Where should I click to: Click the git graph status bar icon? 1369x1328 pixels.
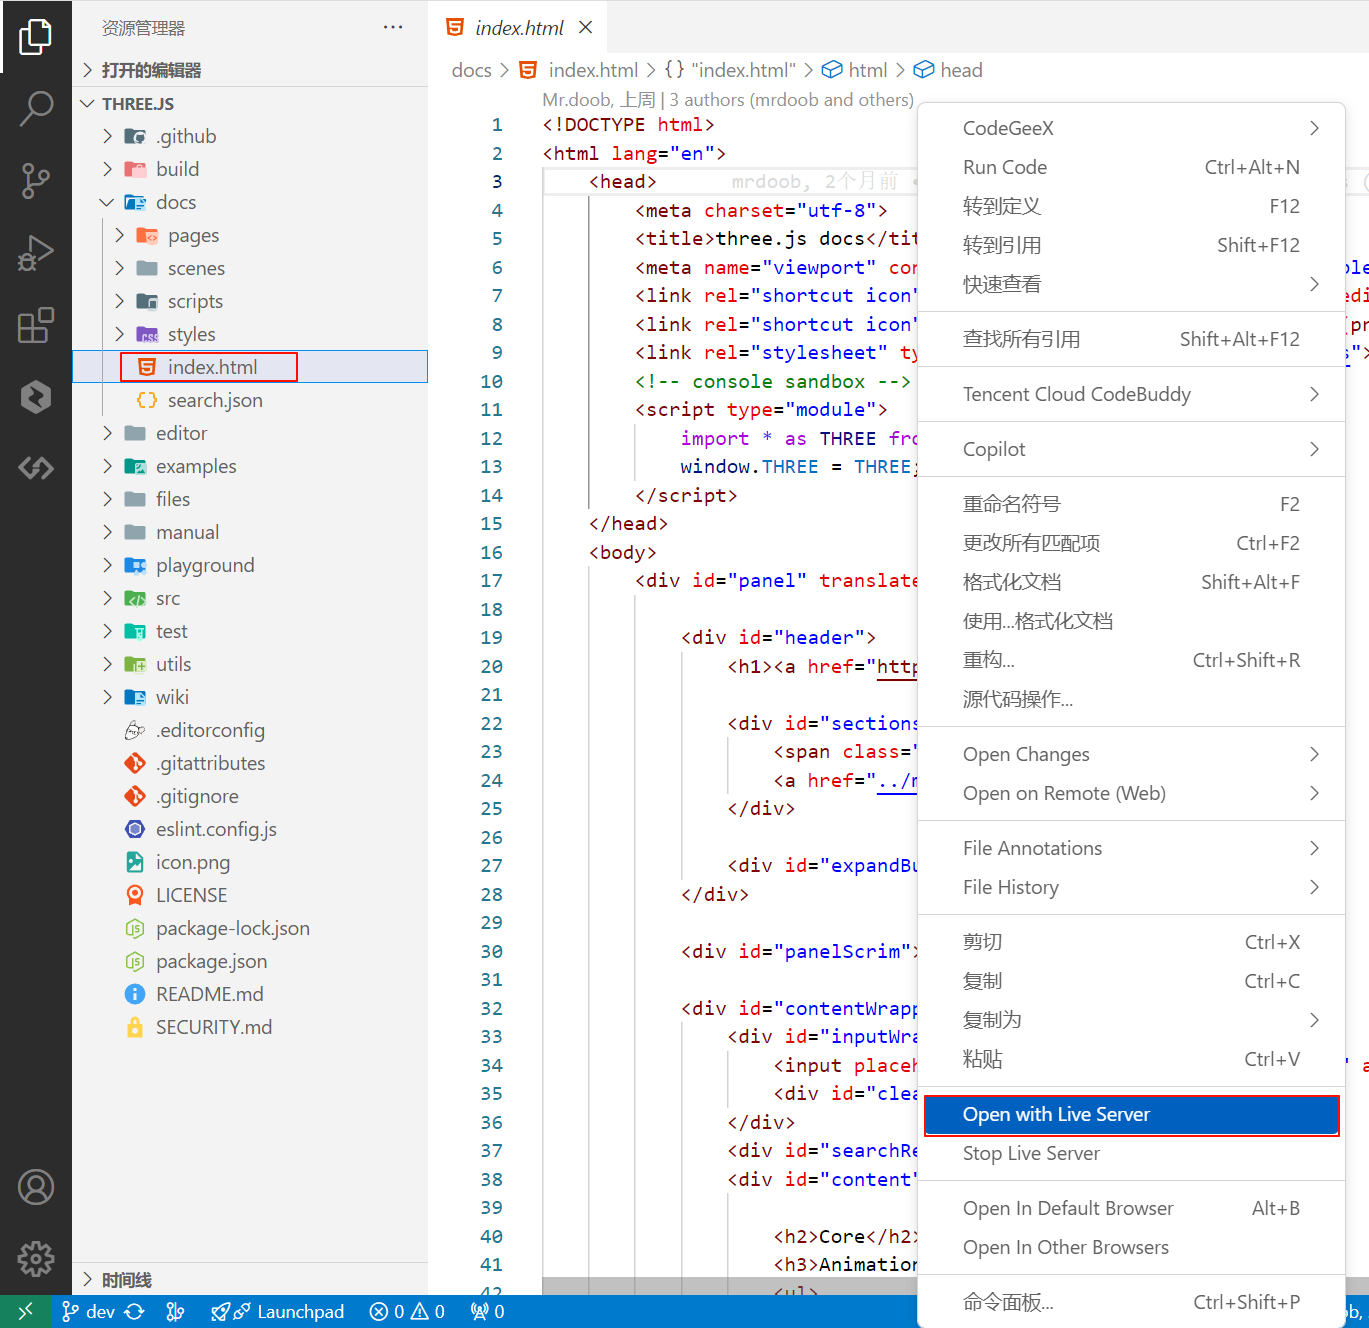tap(175, 1311)
